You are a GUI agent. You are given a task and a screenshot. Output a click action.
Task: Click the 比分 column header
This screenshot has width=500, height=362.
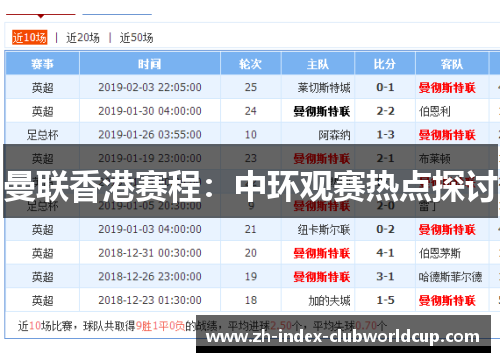385,63
